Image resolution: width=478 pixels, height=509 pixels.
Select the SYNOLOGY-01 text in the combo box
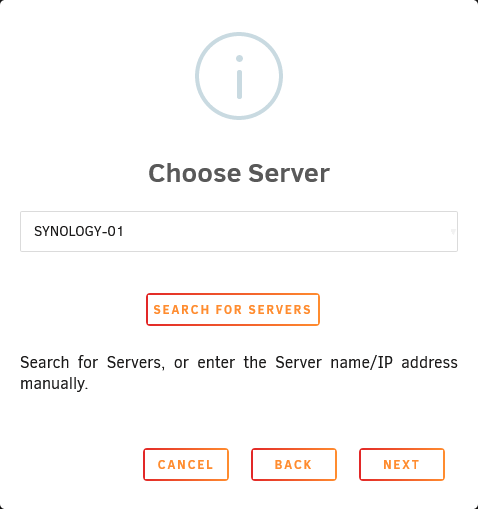click(x=79, y=231)
